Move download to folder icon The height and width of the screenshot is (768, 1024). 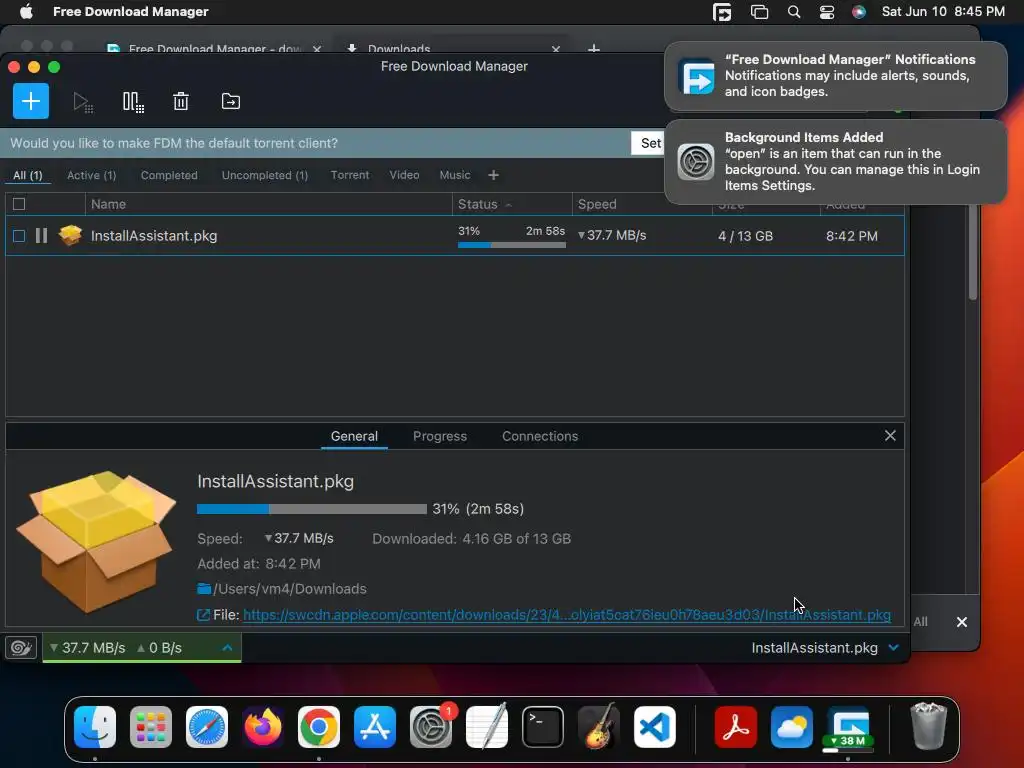point(231,101)
